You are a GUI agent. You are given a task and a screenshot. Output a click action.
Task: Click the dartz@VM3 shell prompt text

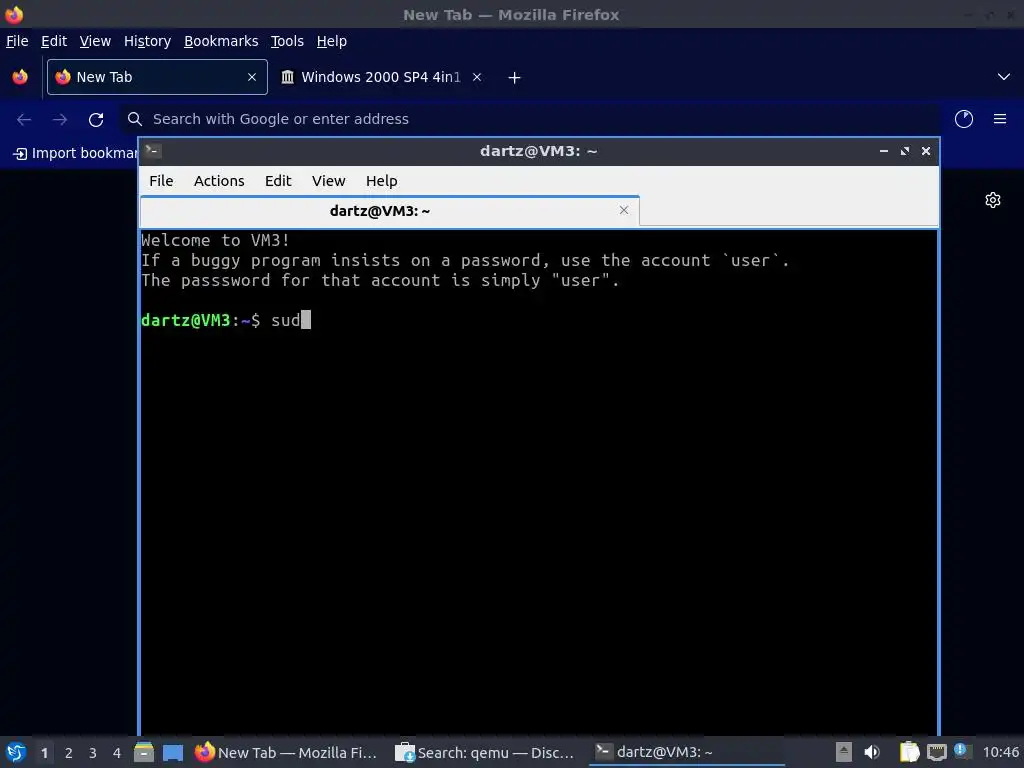pos(200,320)
